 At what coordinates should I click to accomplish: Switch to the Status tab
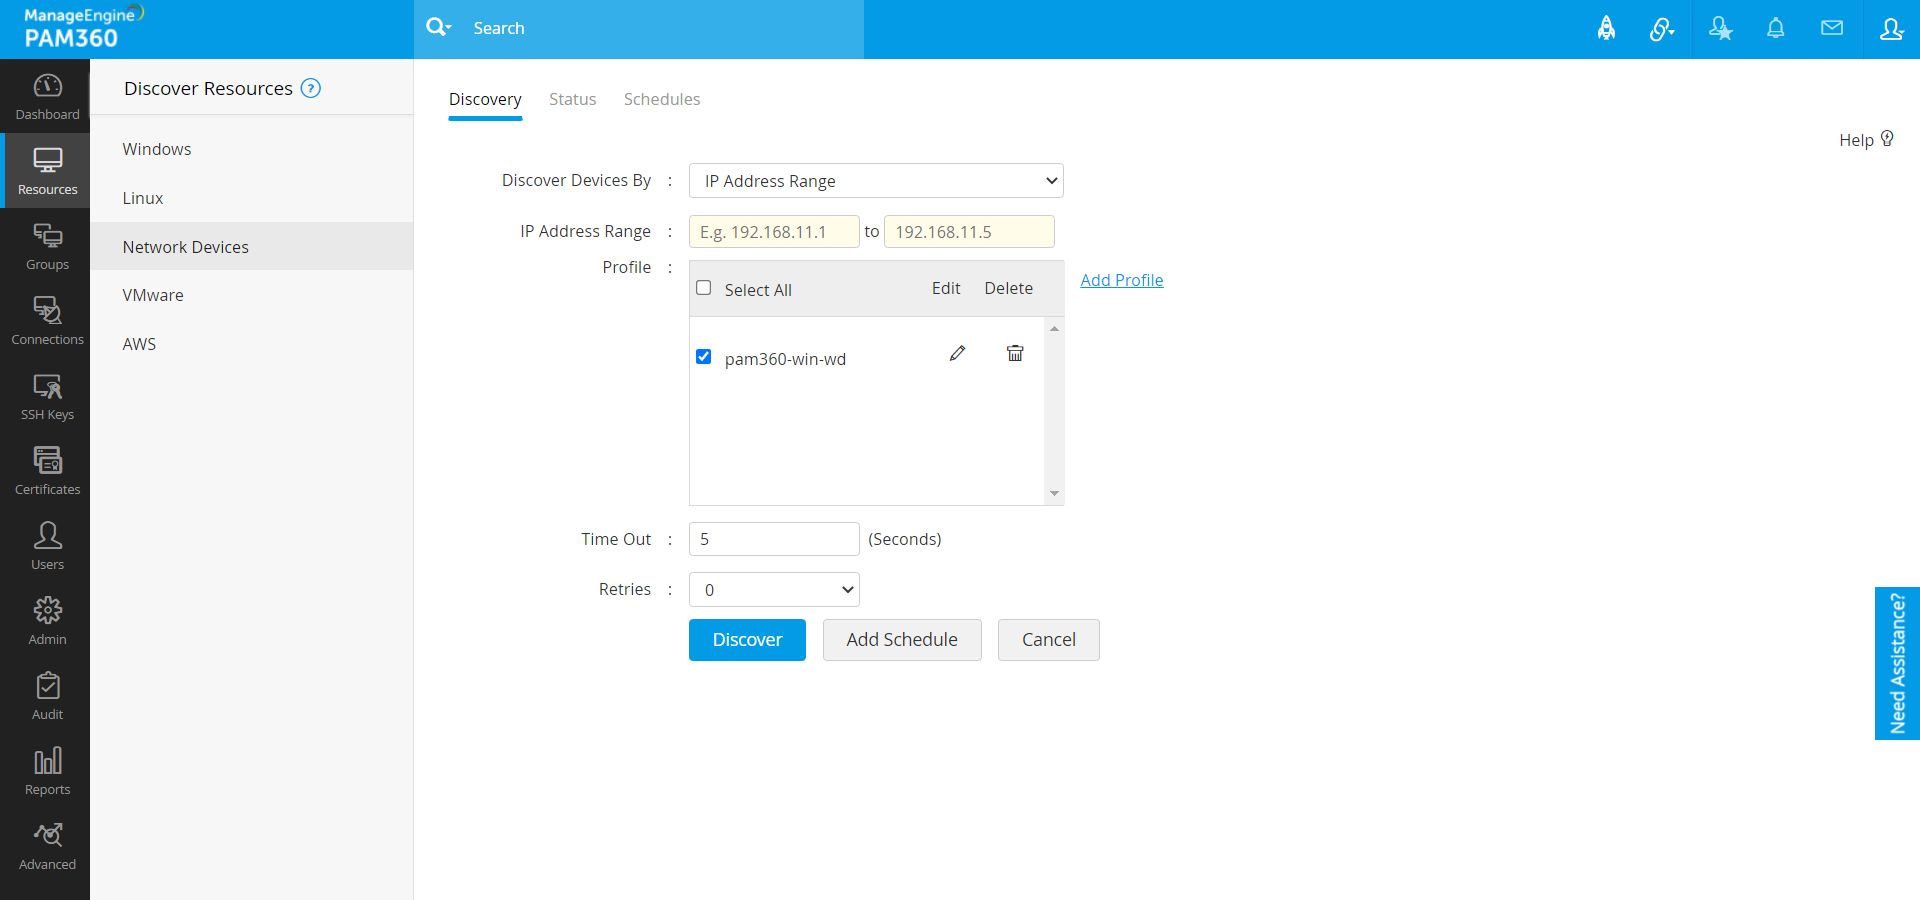pyautogui.click(x=572, y=99)
